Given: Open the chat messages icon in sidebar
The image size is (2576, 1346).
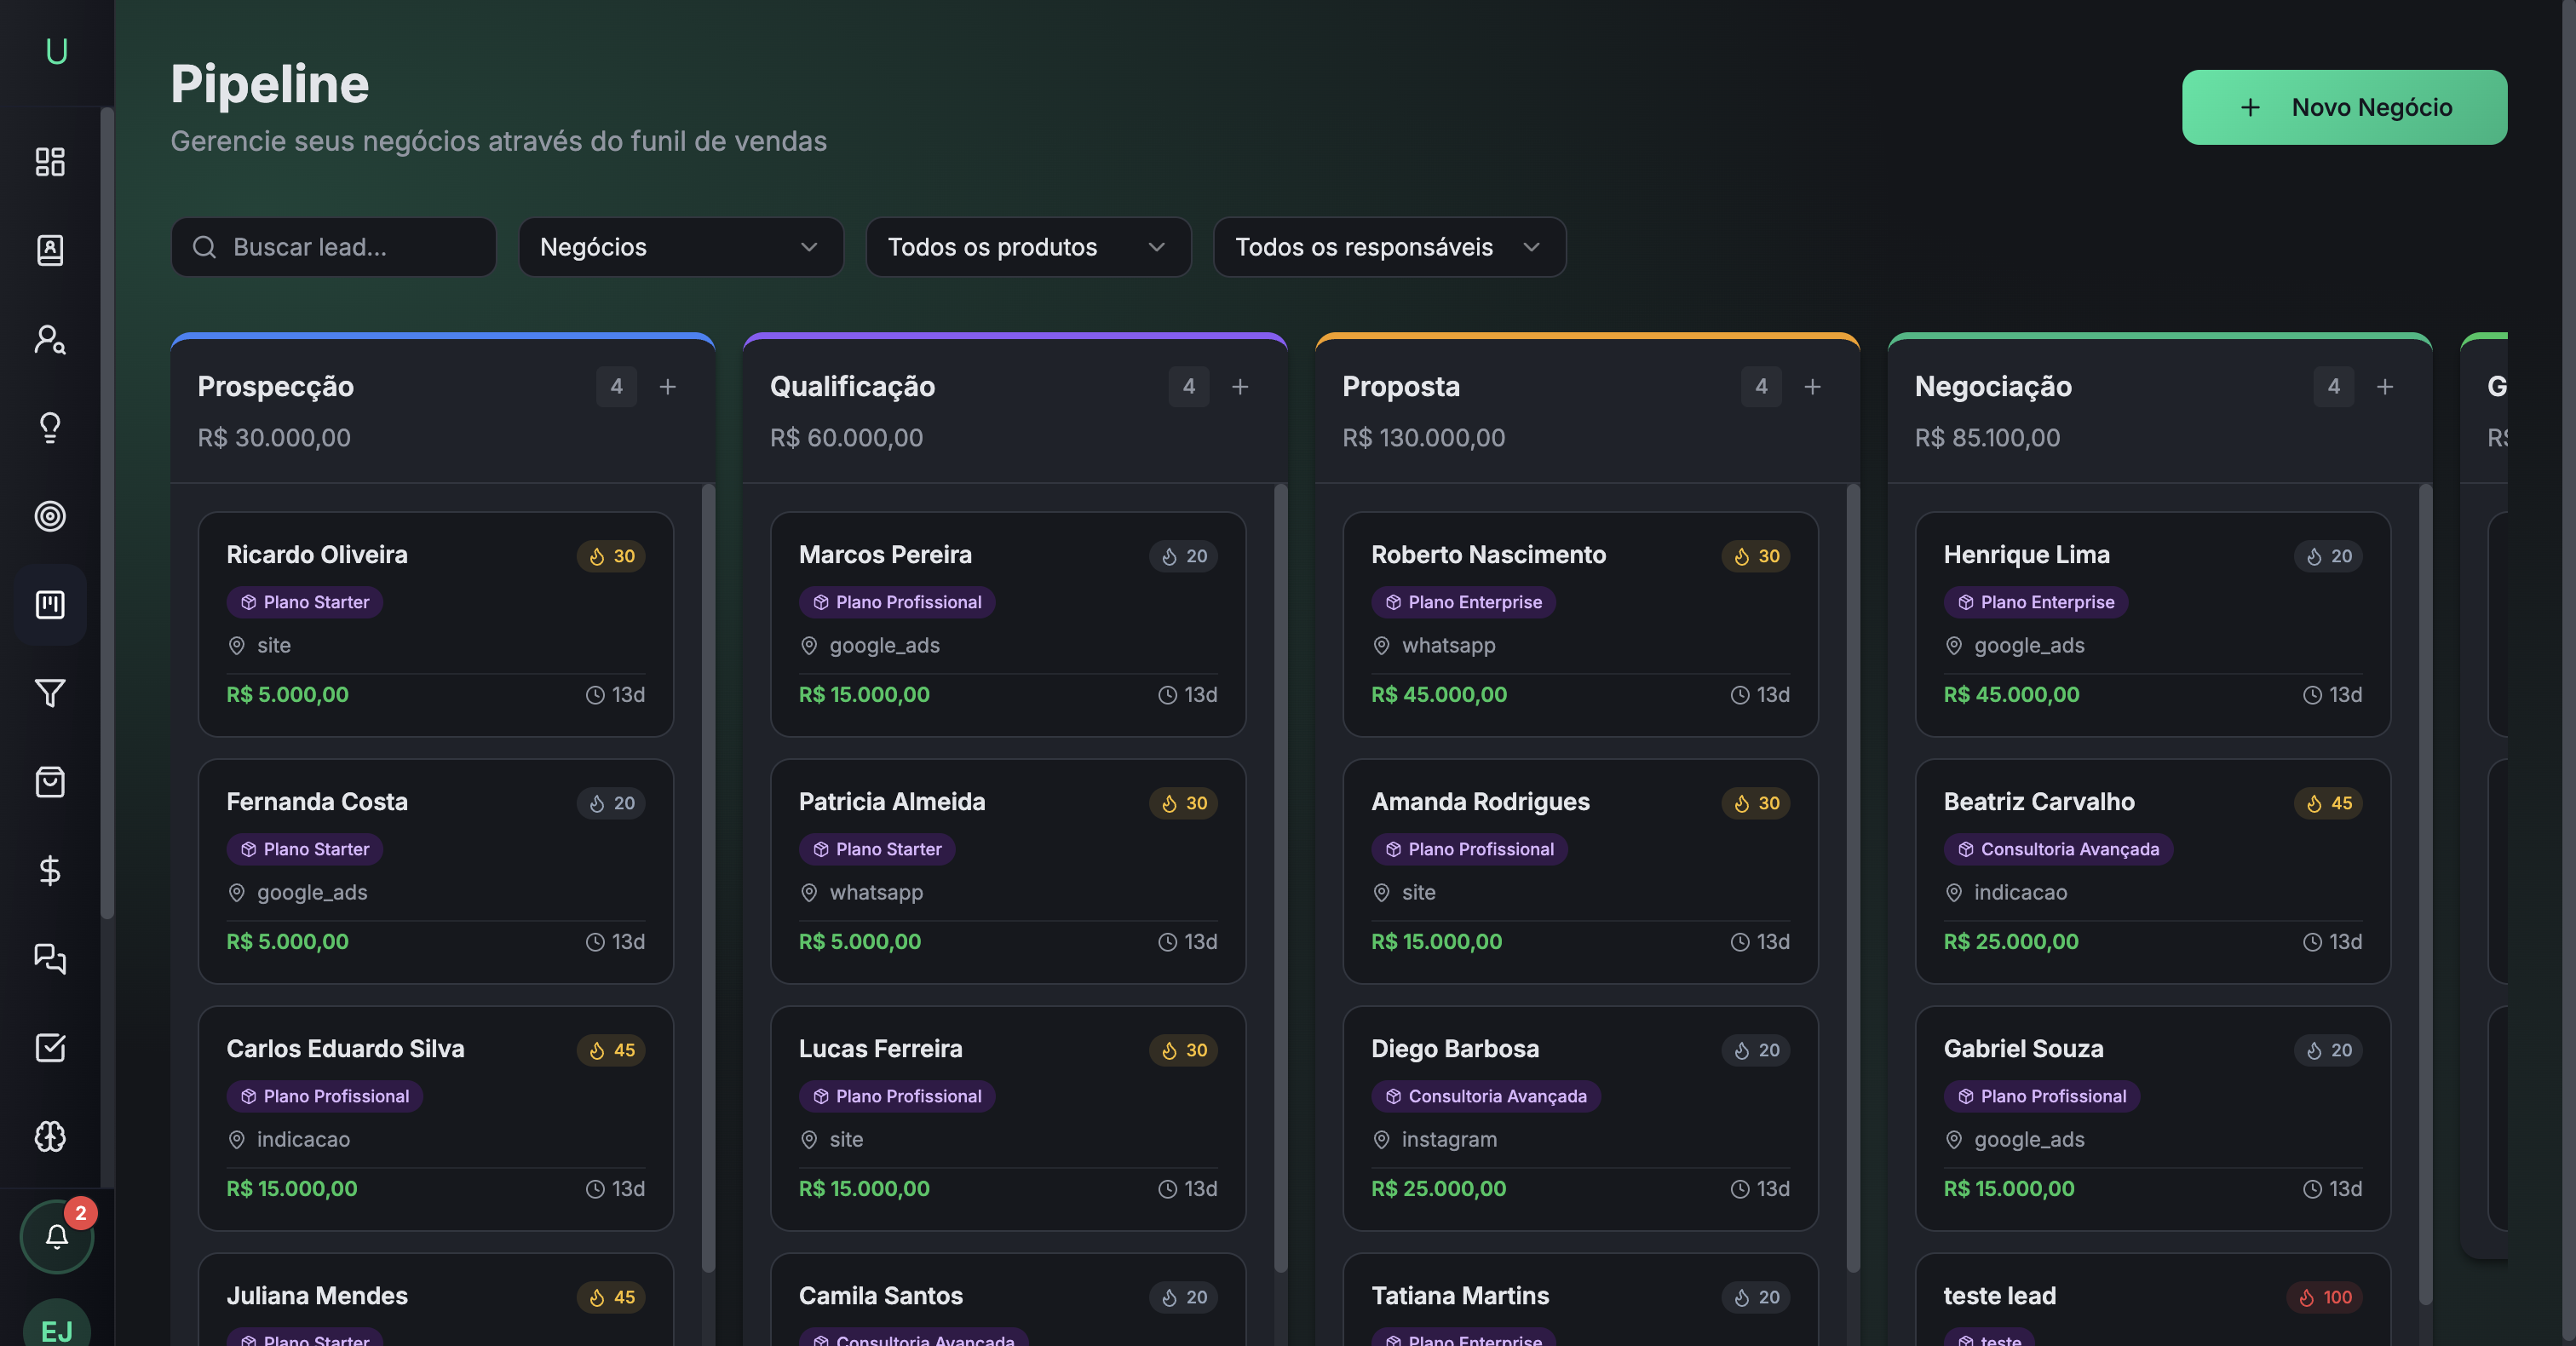Looking at the screenshot, I should (x=50, y=958).
